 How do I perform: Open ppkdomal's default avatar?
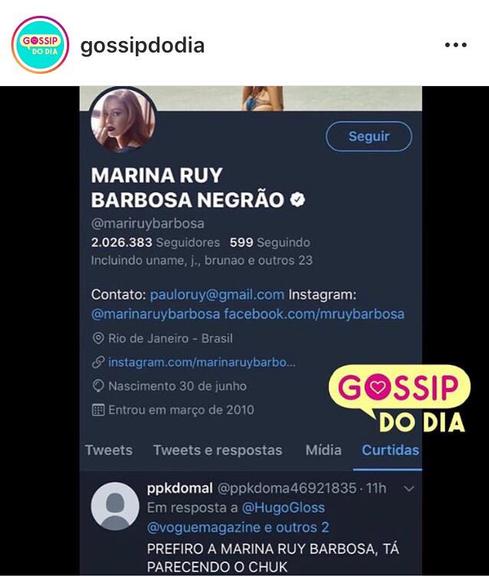point(115,506)
